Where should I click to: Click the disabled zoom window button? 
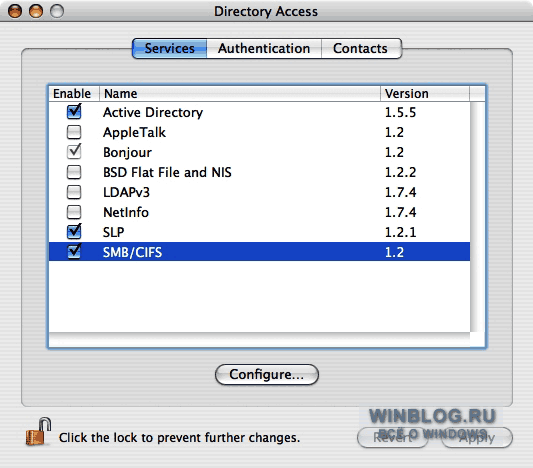pos(57,11)
